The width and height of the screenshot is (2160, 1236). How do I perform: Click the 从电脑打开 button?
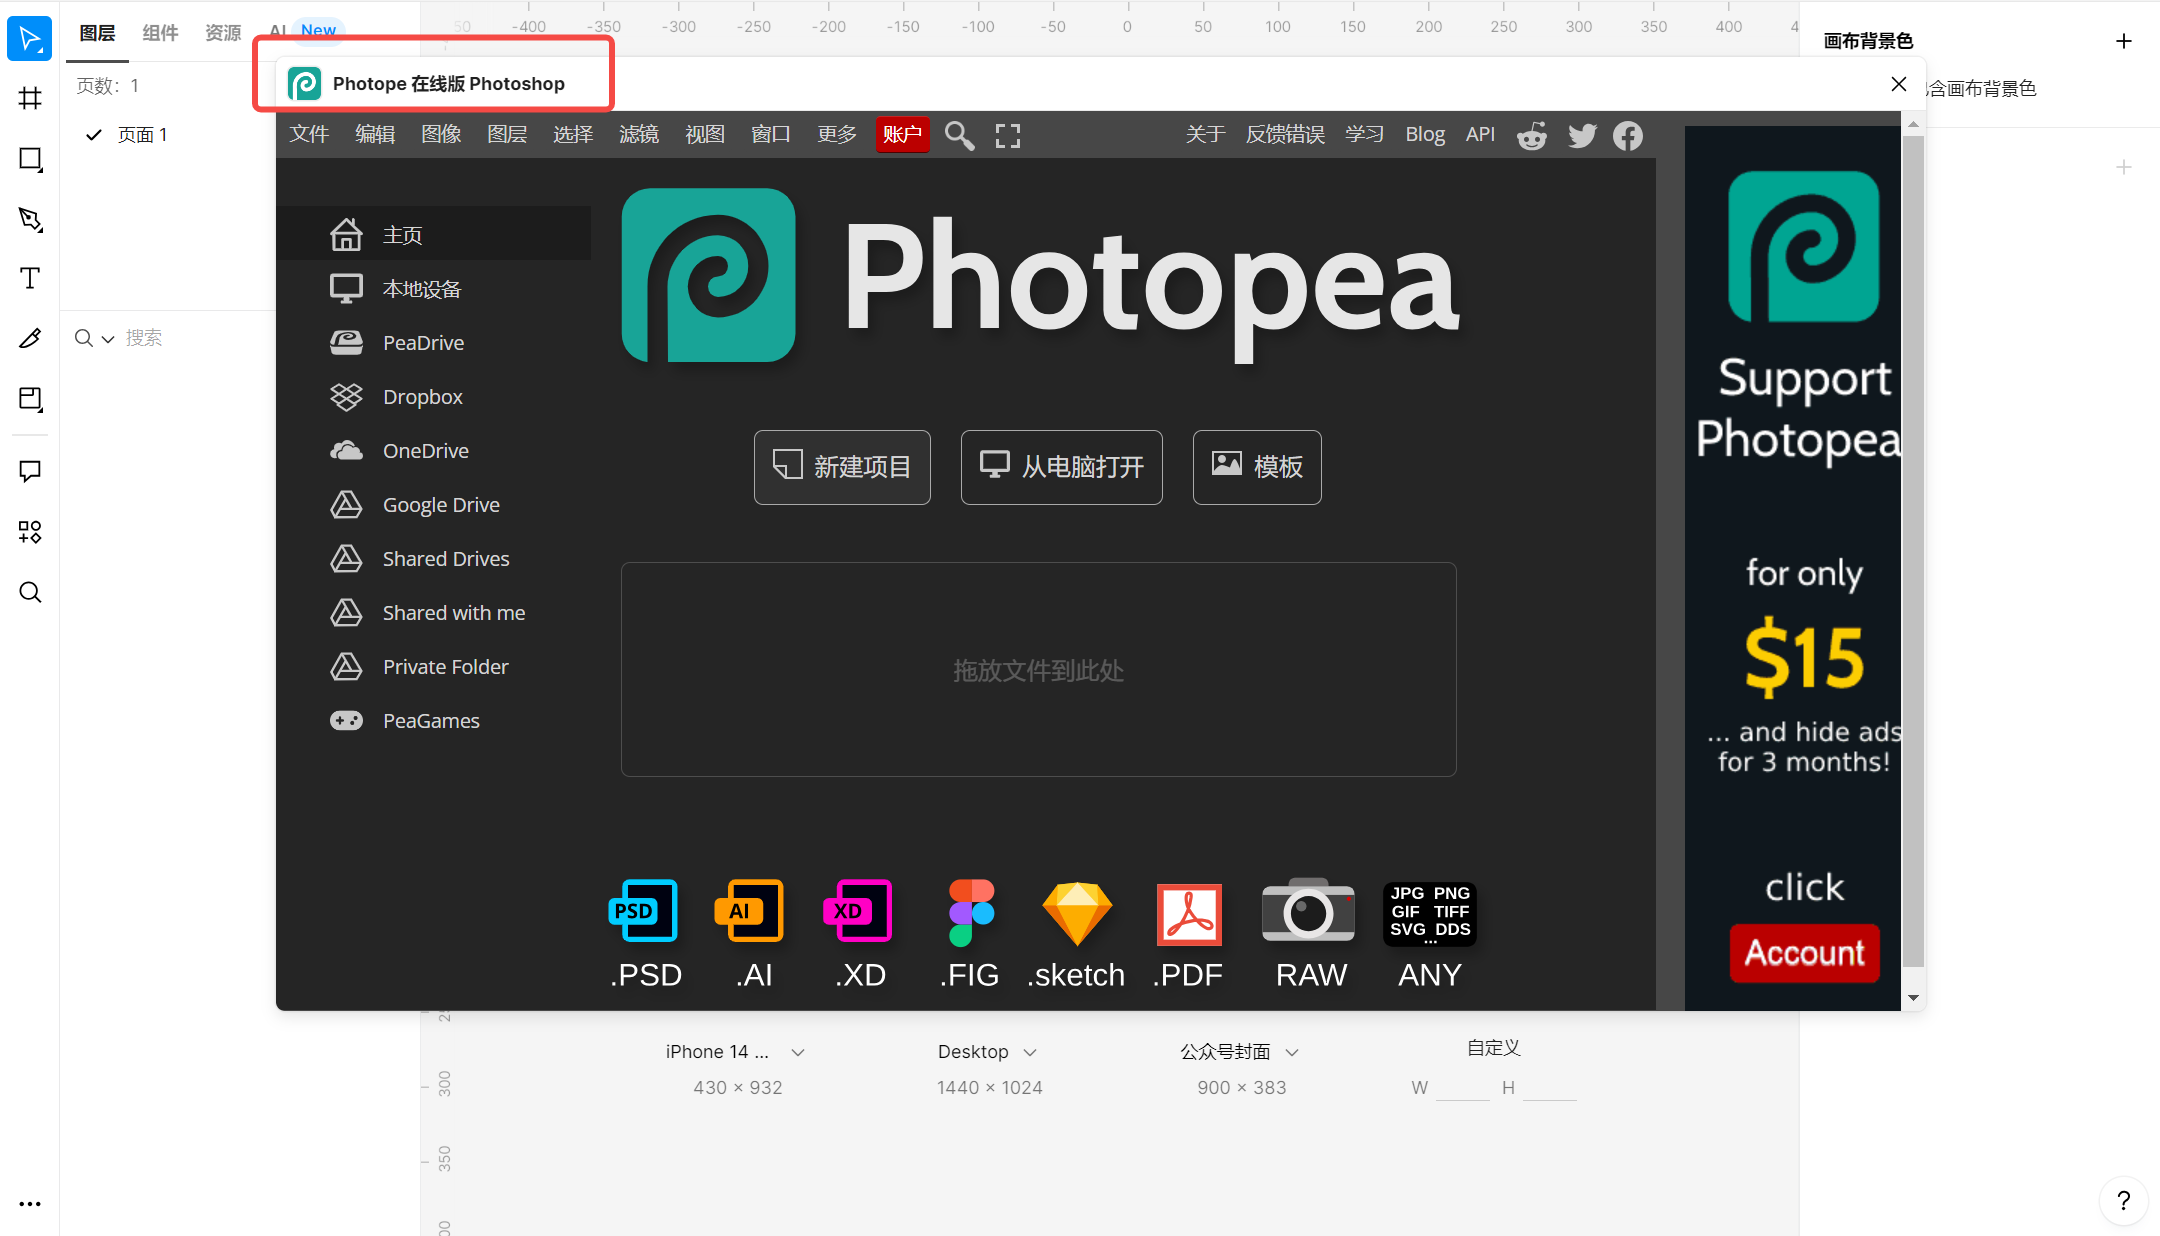(1061, 467)
